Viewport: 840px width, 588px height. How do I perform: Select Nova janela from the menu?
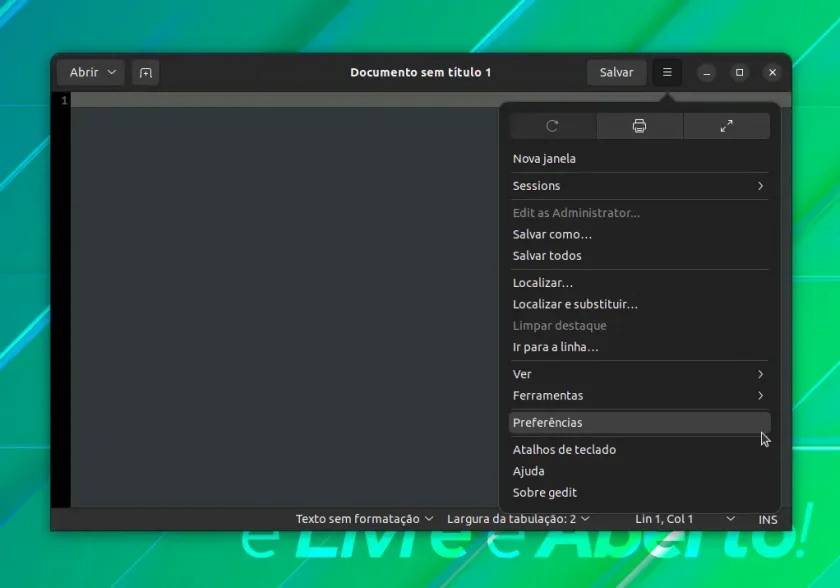(640, 159)
